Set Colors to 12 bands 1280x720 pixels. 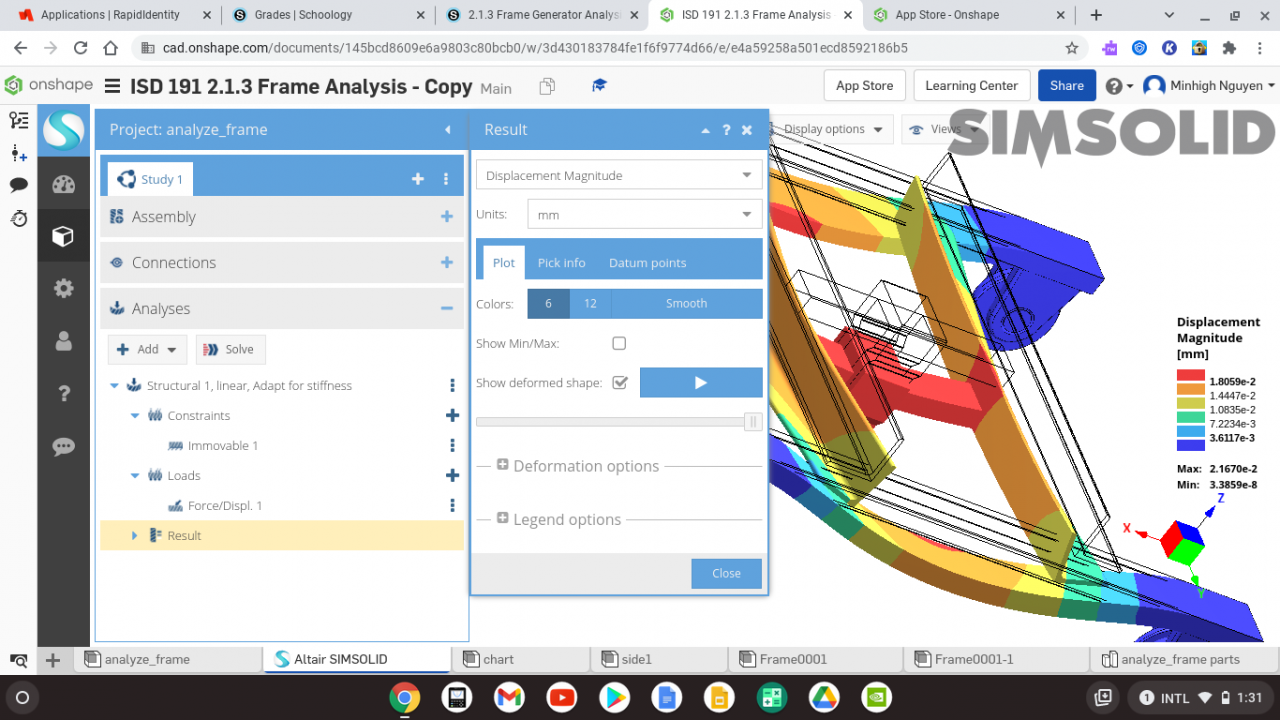(590, 304)
